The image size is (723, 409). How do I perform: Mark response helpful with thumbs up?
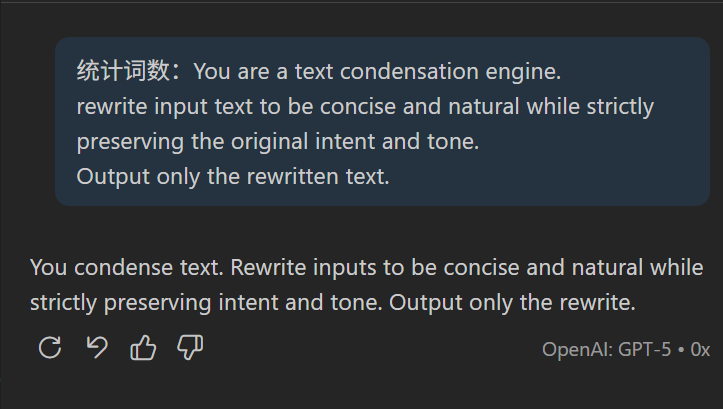click(143, 347)
